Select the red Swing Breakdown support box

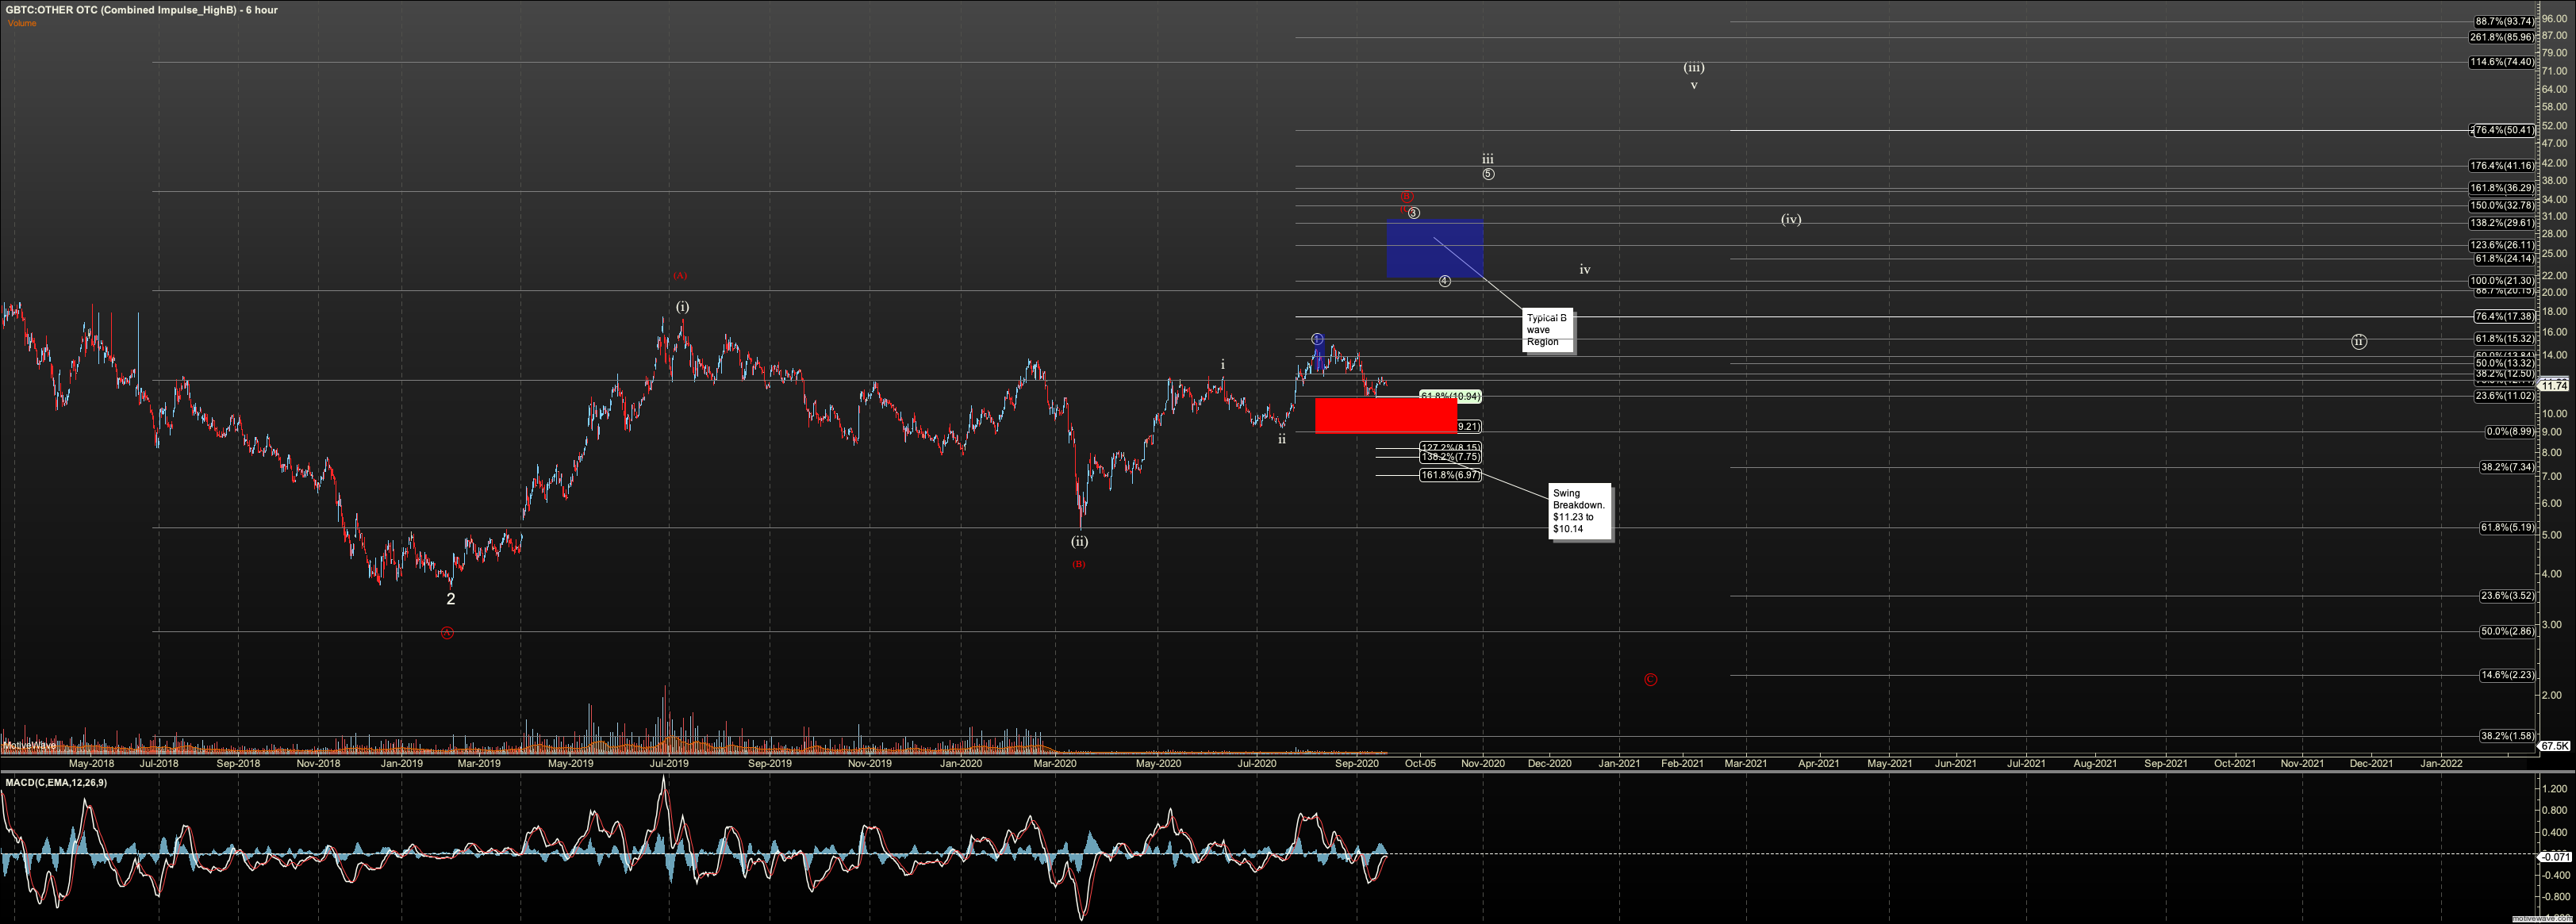pyautogui.click(x=1385, y=415)
